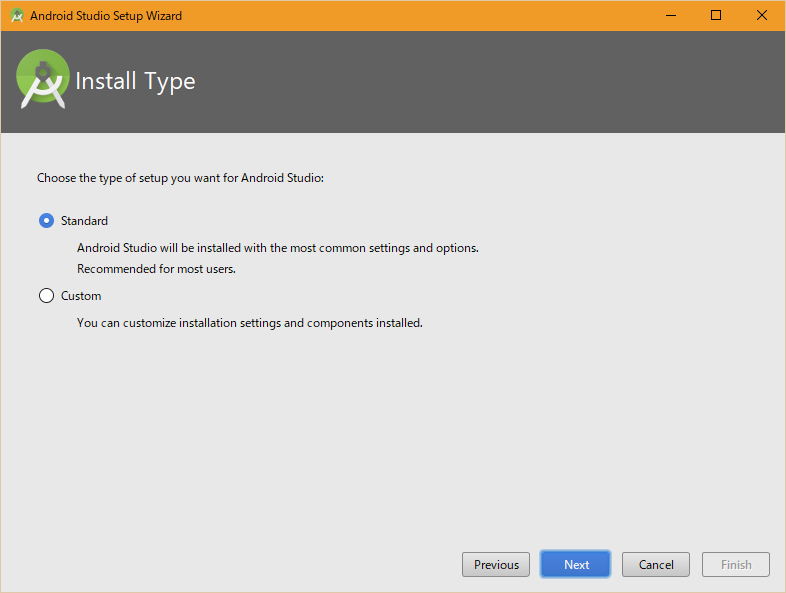Viewport: 786px width, 593px height.
Task: Close the Setup Wizard window
Action: [x=762, y=16]
